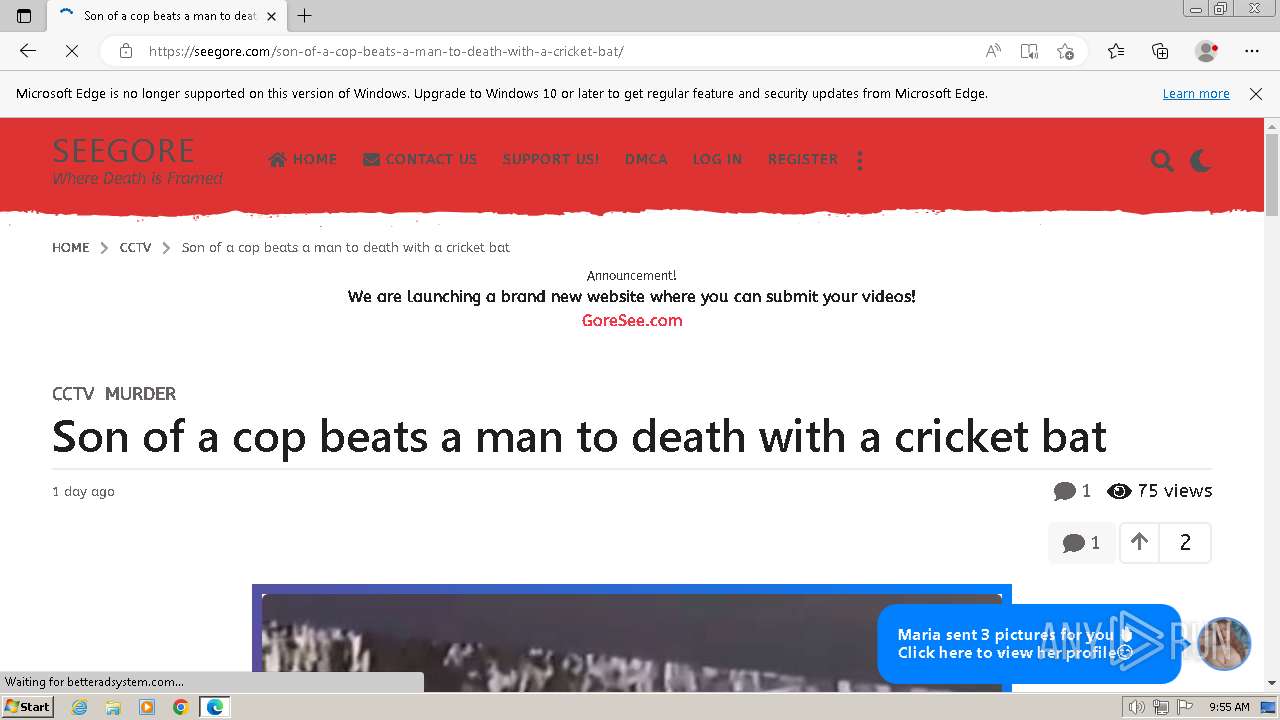Stop loading the page
This screenshot has height=720, width=1280.
74,51
